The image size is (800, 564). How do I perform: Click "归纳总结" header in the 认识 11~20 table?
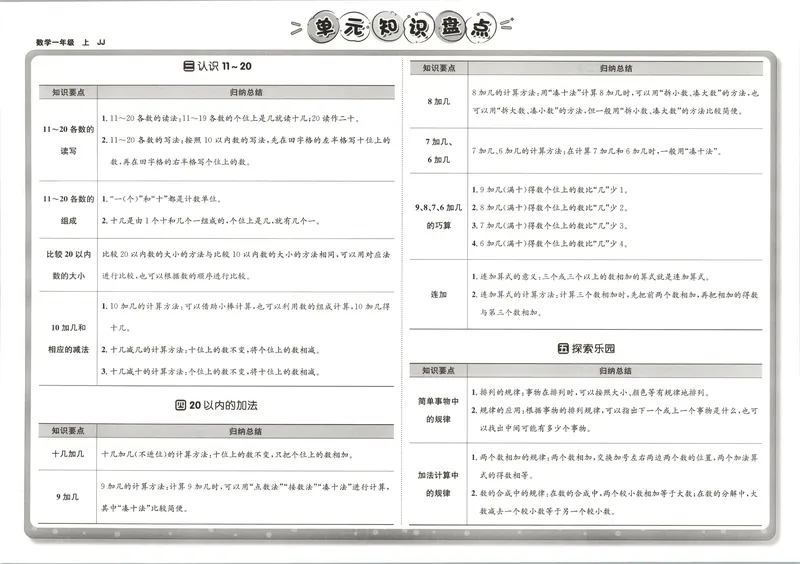click(x=246, y=92)
